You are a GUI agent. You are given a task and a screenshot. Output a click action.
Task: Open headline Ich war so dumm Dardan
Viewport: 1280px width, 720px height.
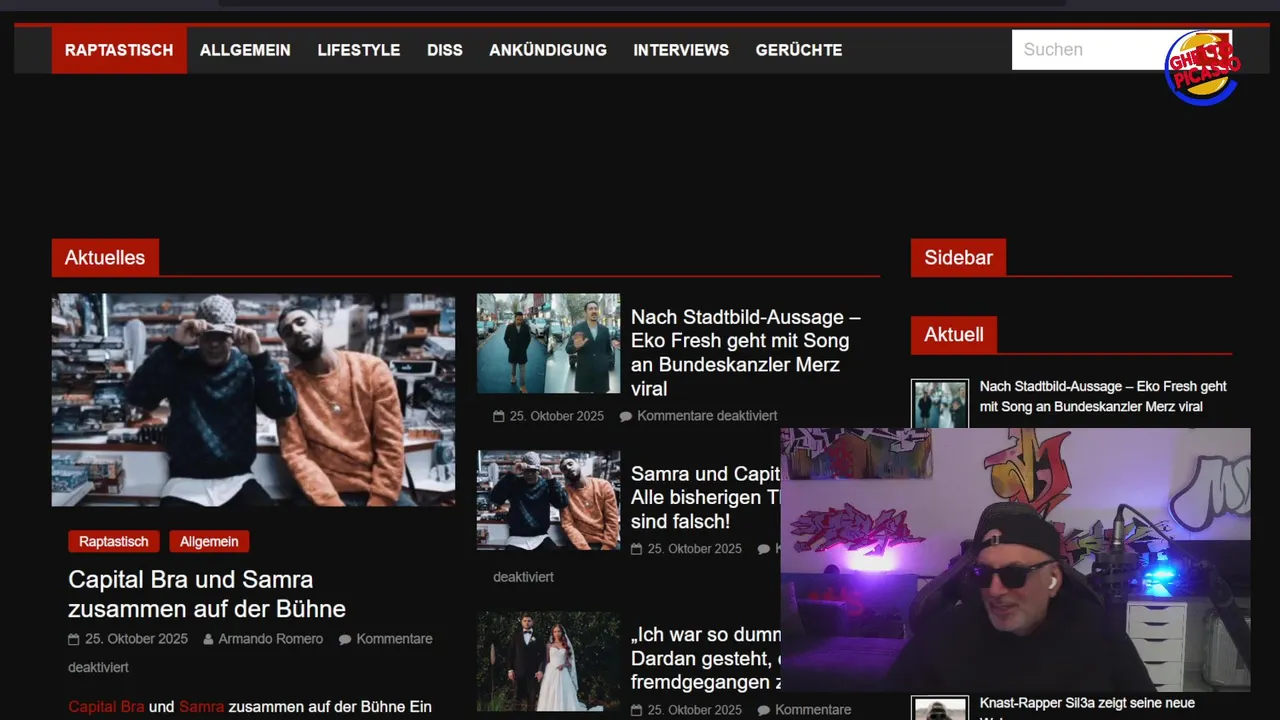coord(706,659)
